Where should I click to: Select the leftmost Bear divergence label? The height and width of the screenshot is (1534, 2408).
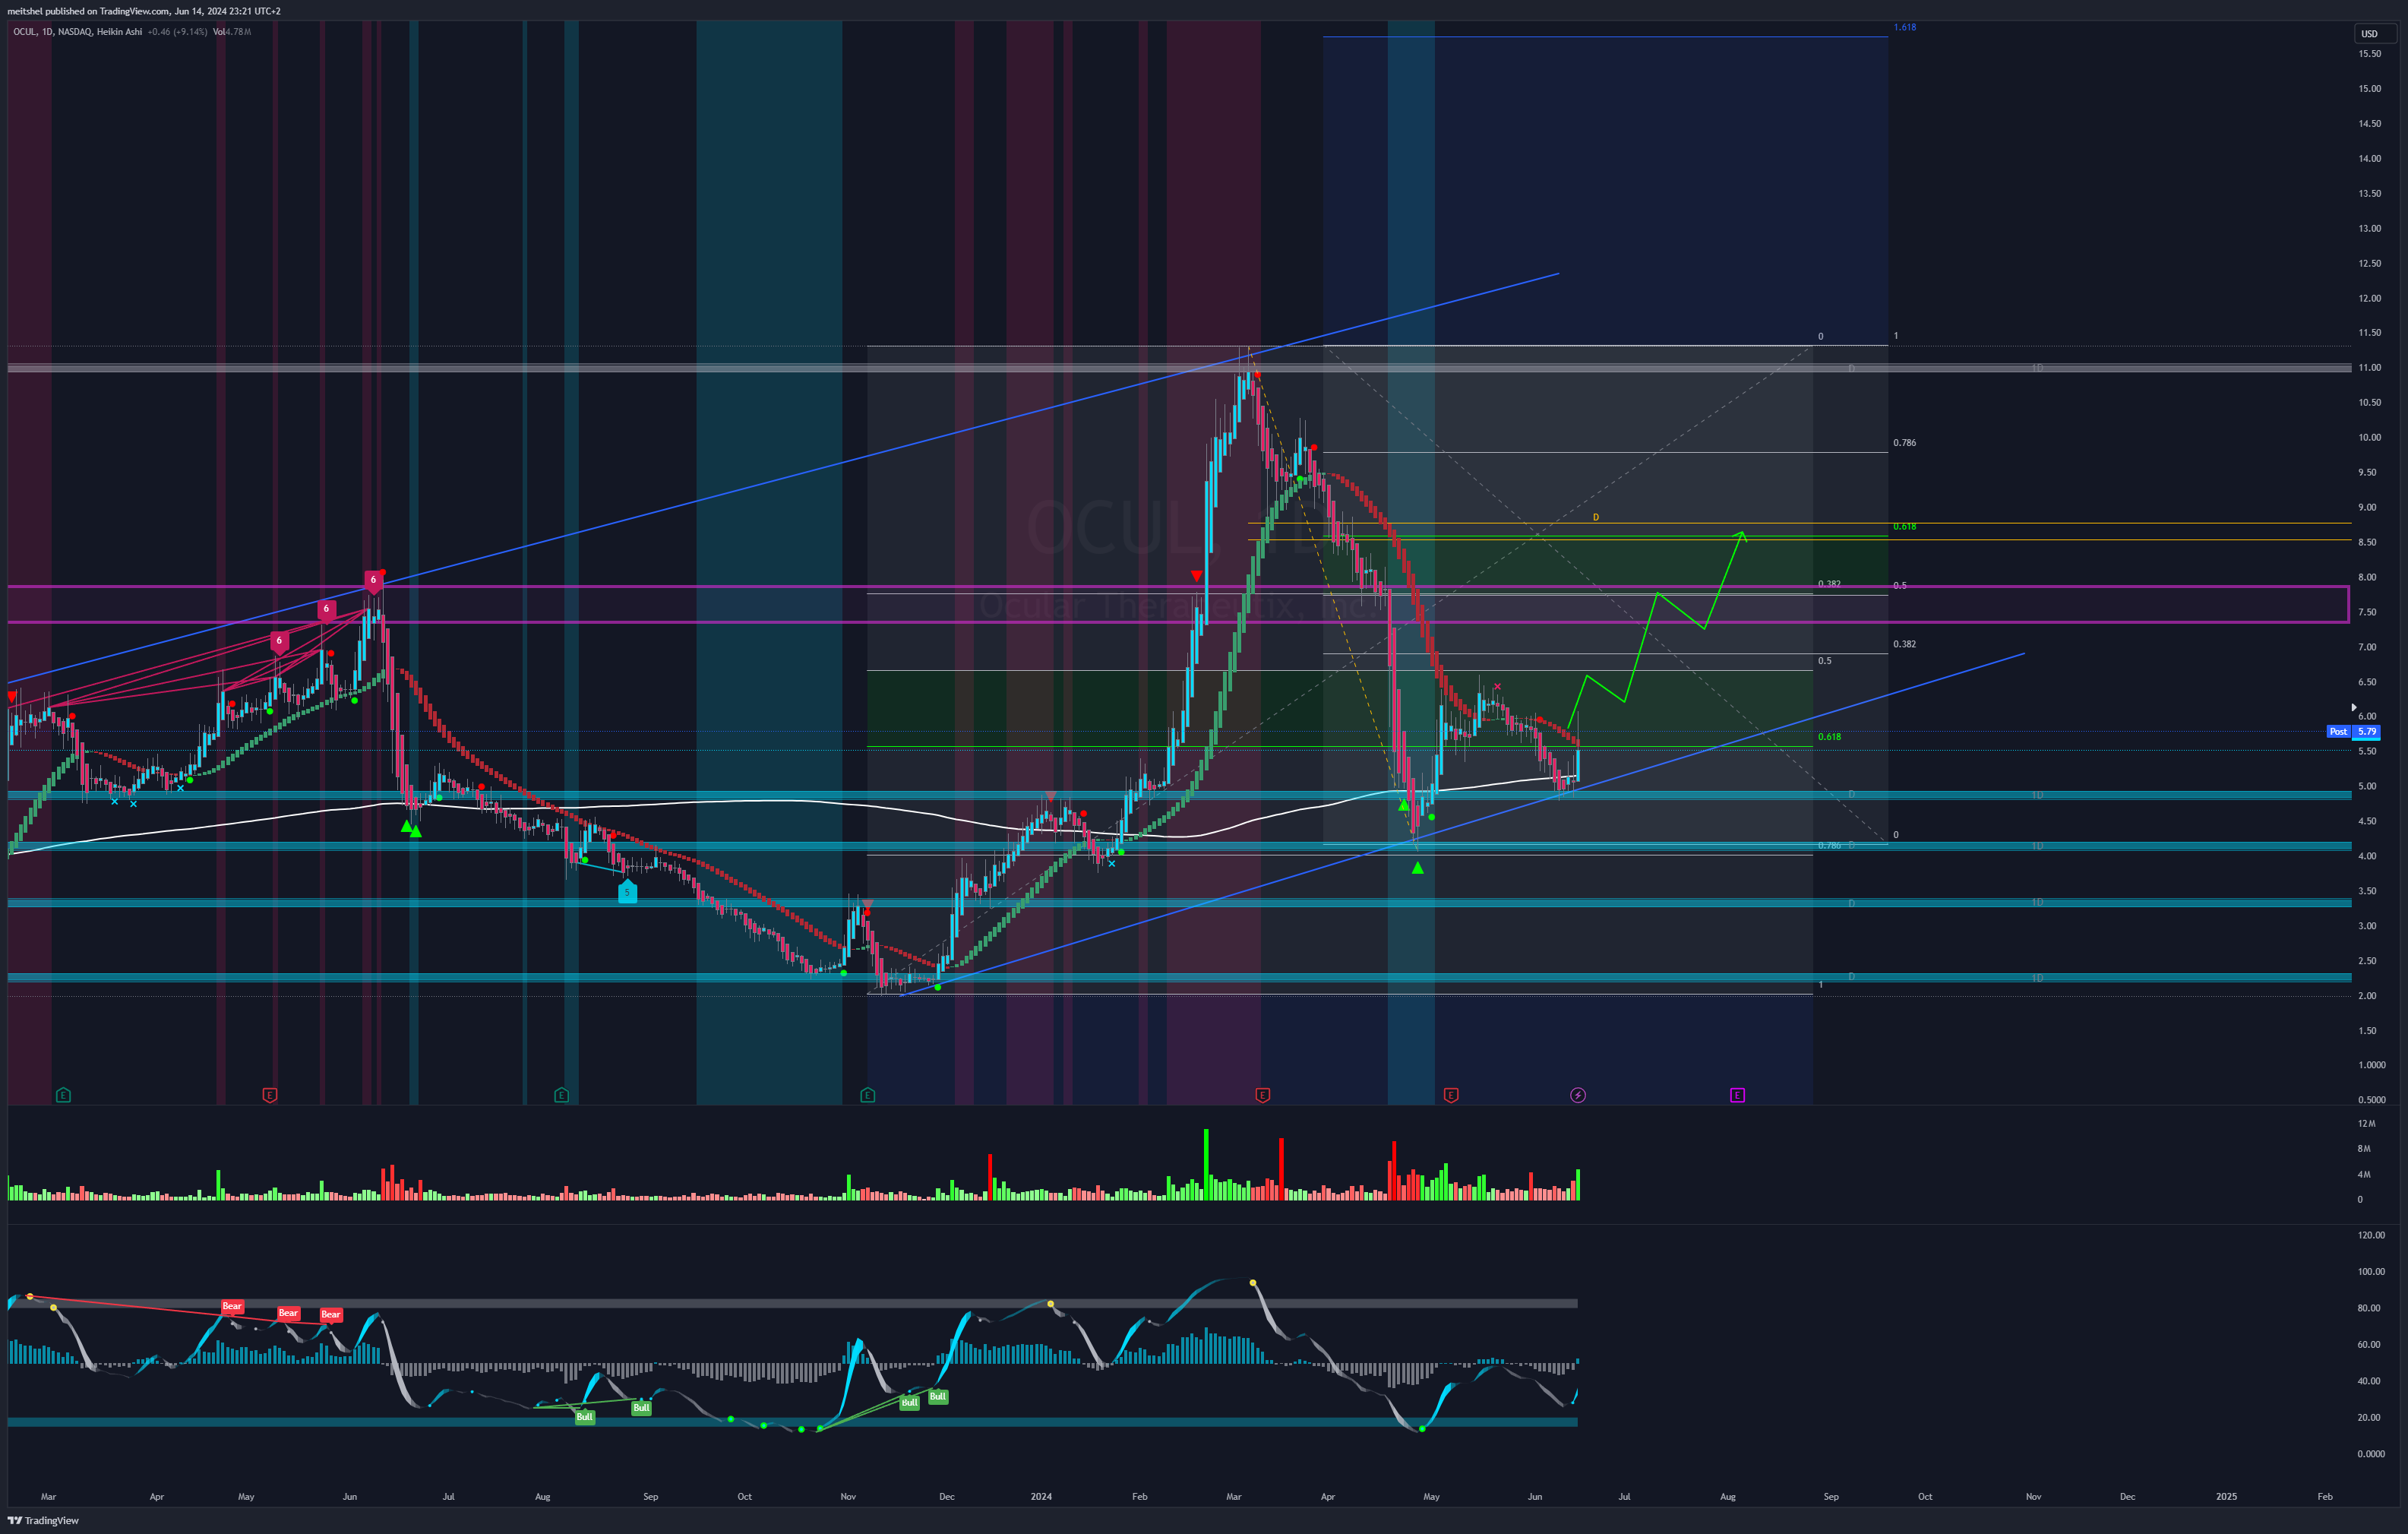pyautogui.click(x=232, y=1306)
